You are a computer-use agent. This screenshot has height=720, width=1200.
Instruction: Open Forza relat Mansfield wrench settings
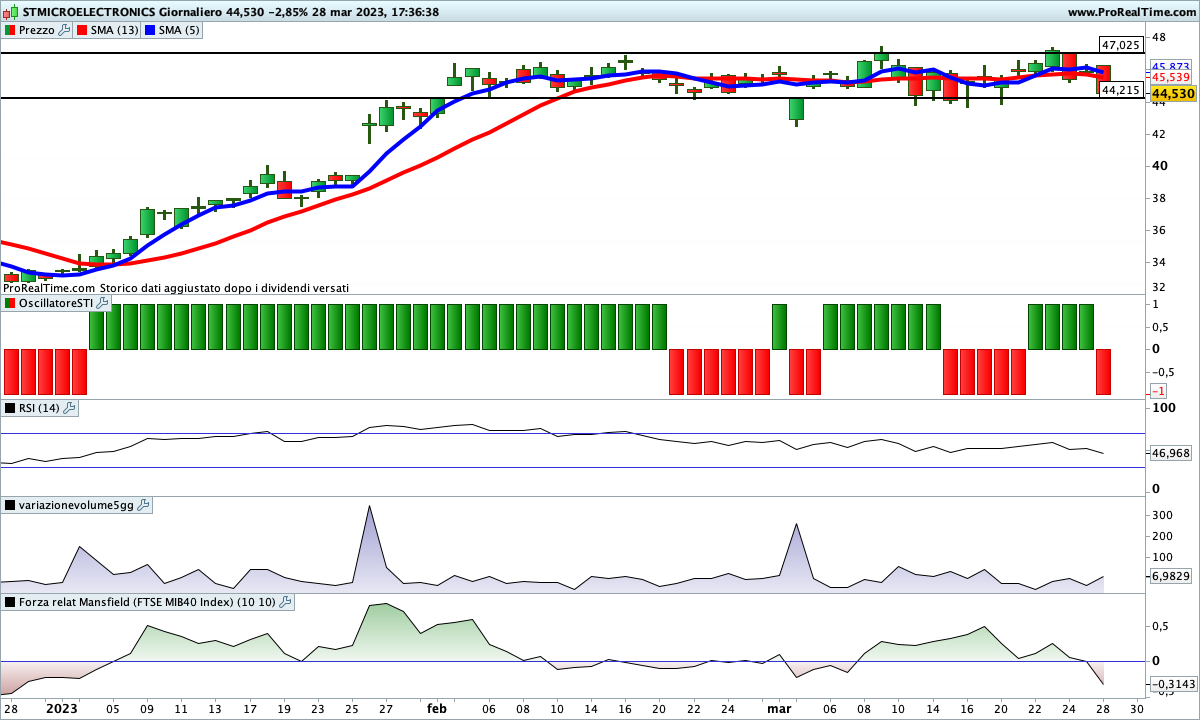coord(285,602)
